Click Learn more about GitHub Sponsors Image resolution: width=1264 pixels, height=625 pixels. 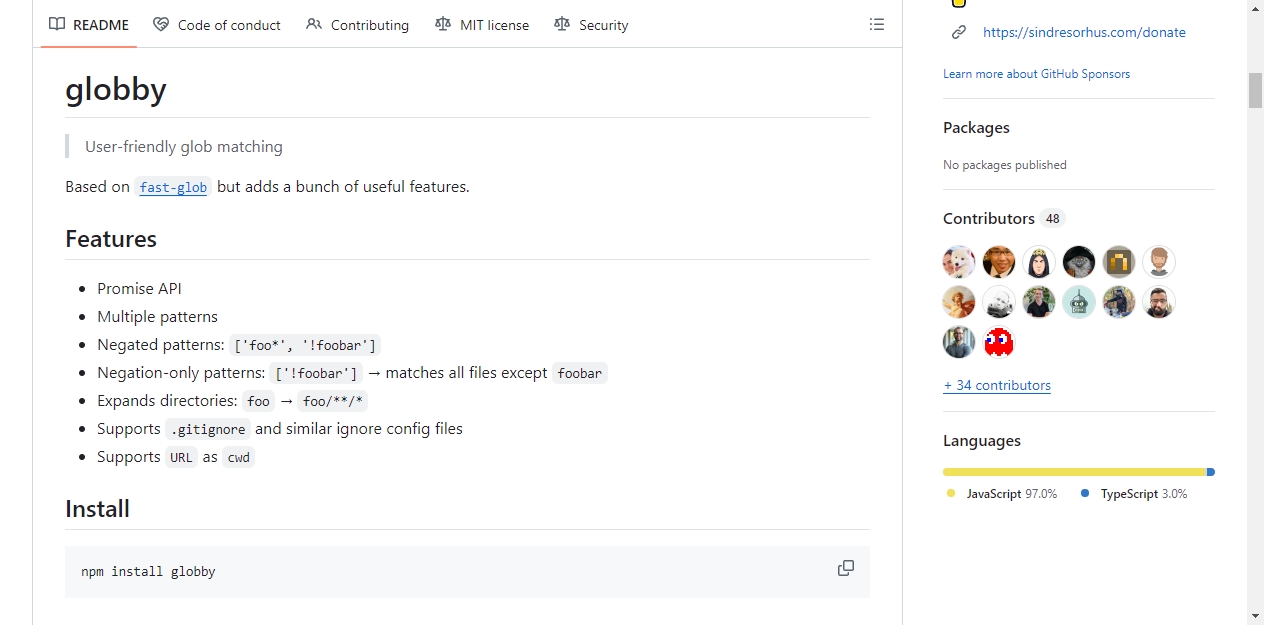[1036, 74]
